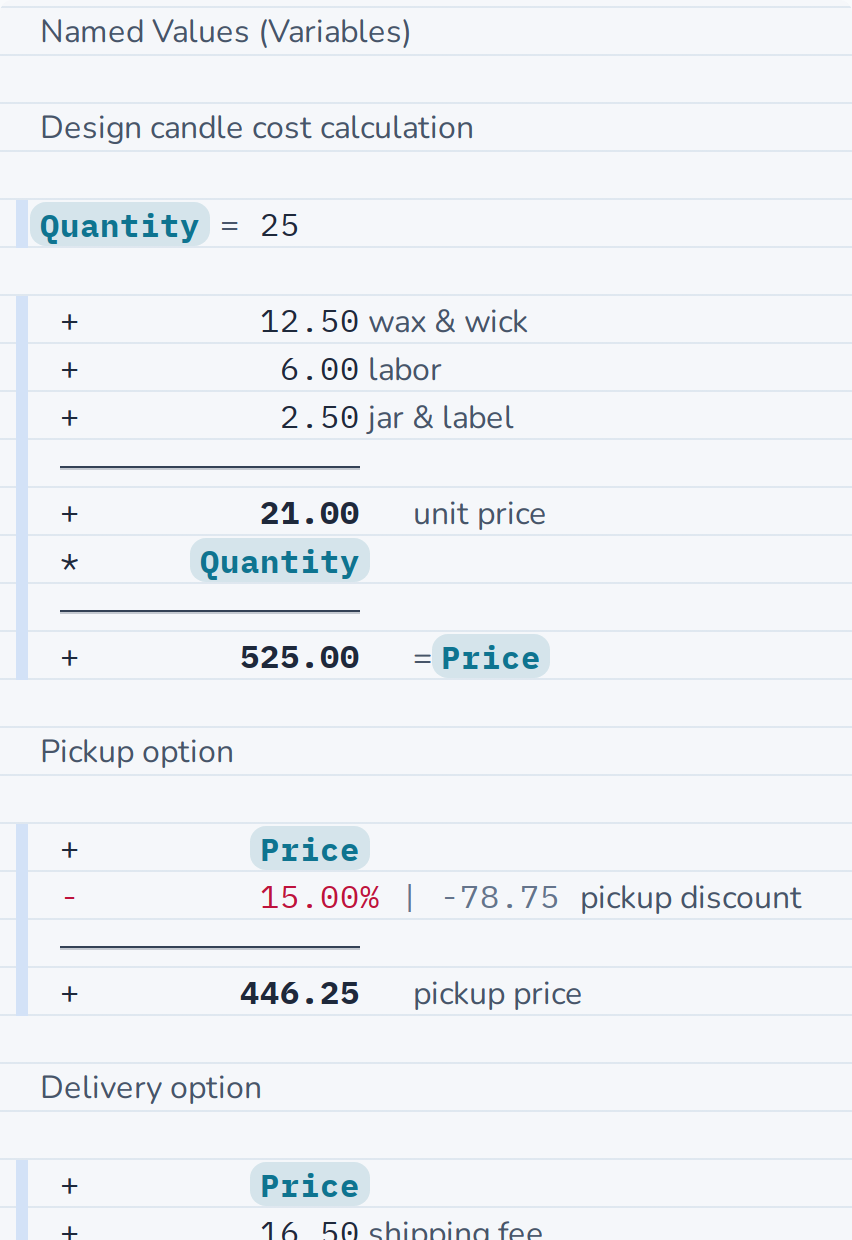Click the 525.00 total result
The image size is (852, 1240).
pos(299,657)
